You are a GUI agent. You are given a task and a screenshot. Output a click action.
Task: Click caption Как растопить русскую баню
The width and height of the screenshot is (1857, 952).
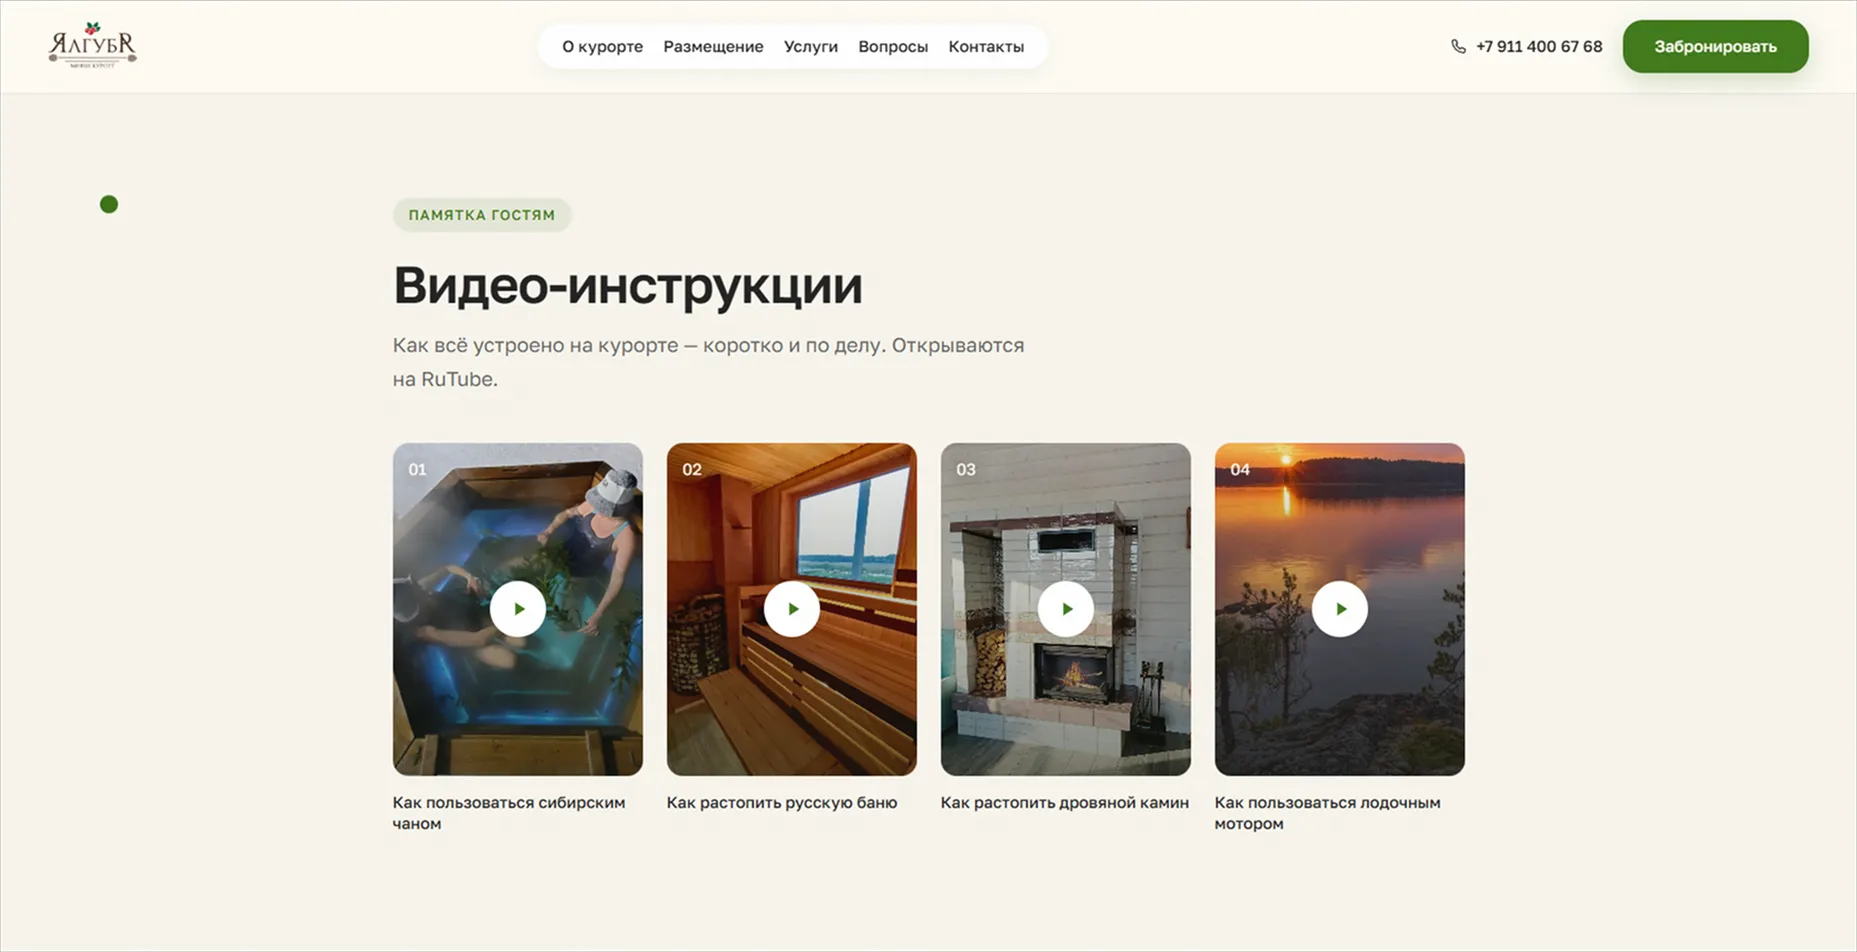782,802
